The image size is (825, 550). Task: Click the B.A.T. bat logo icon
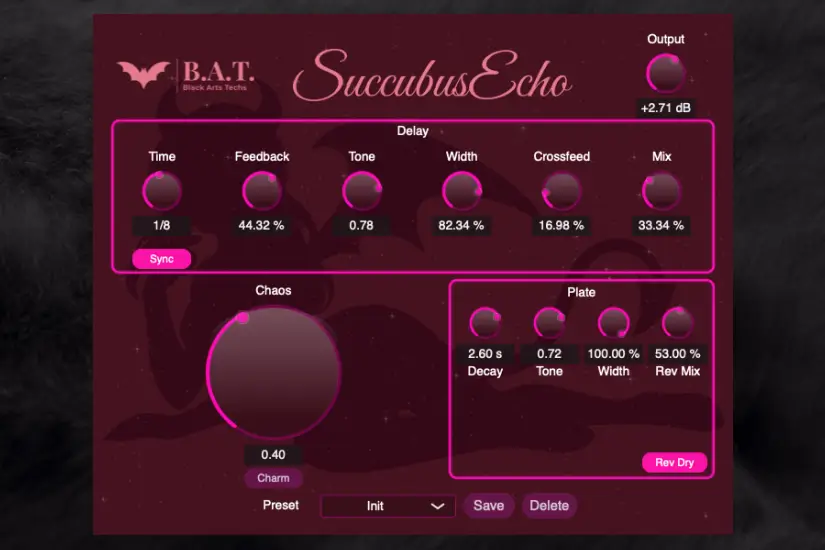pyautogui.click(x=143, y=74)
